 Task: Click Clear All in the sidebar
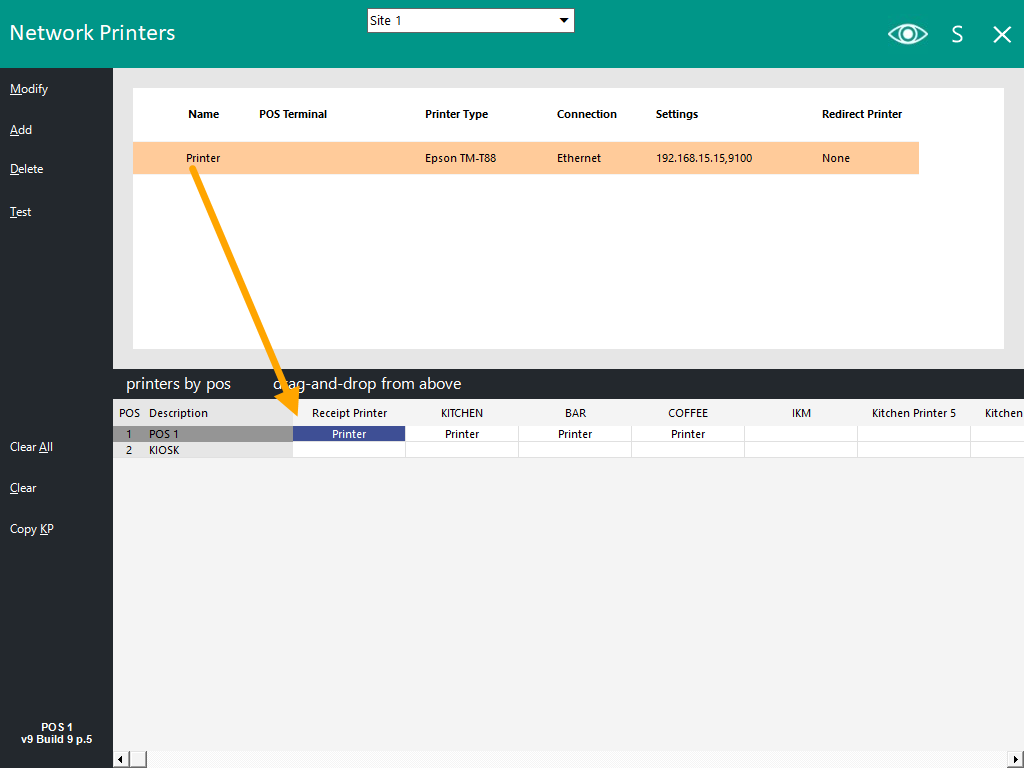(31, 447)
